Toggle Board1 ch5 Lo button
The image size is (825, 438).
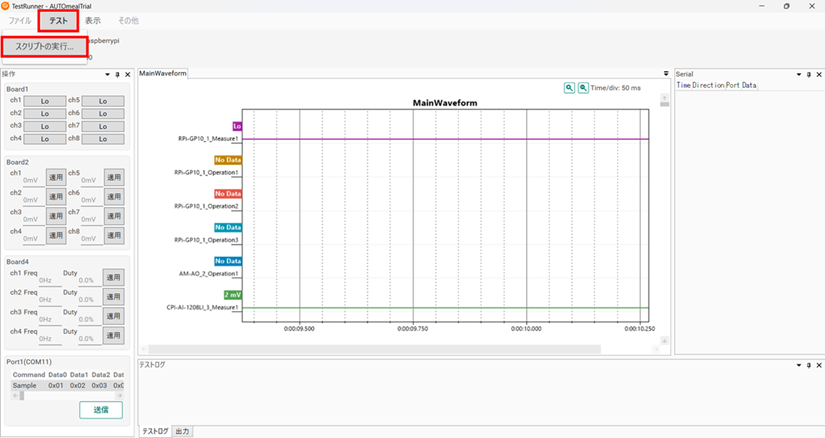pyautogui.click(x=103, y=101)
